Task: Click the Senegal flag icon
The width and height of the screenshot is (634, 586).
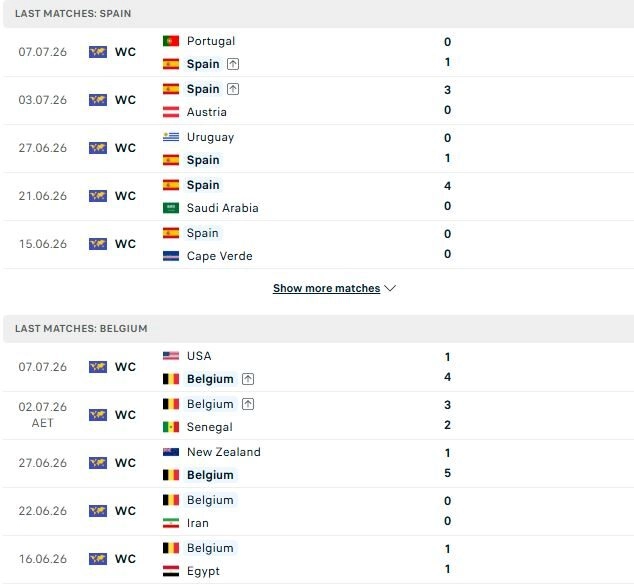Action: pos(171,427)
